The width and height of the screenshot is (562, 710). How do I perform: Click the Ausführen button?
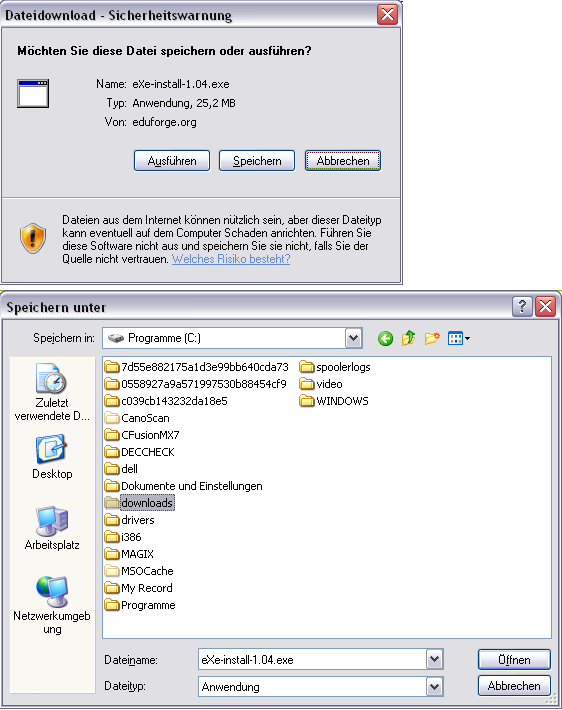pyautogui.click(x=172, y=161)
